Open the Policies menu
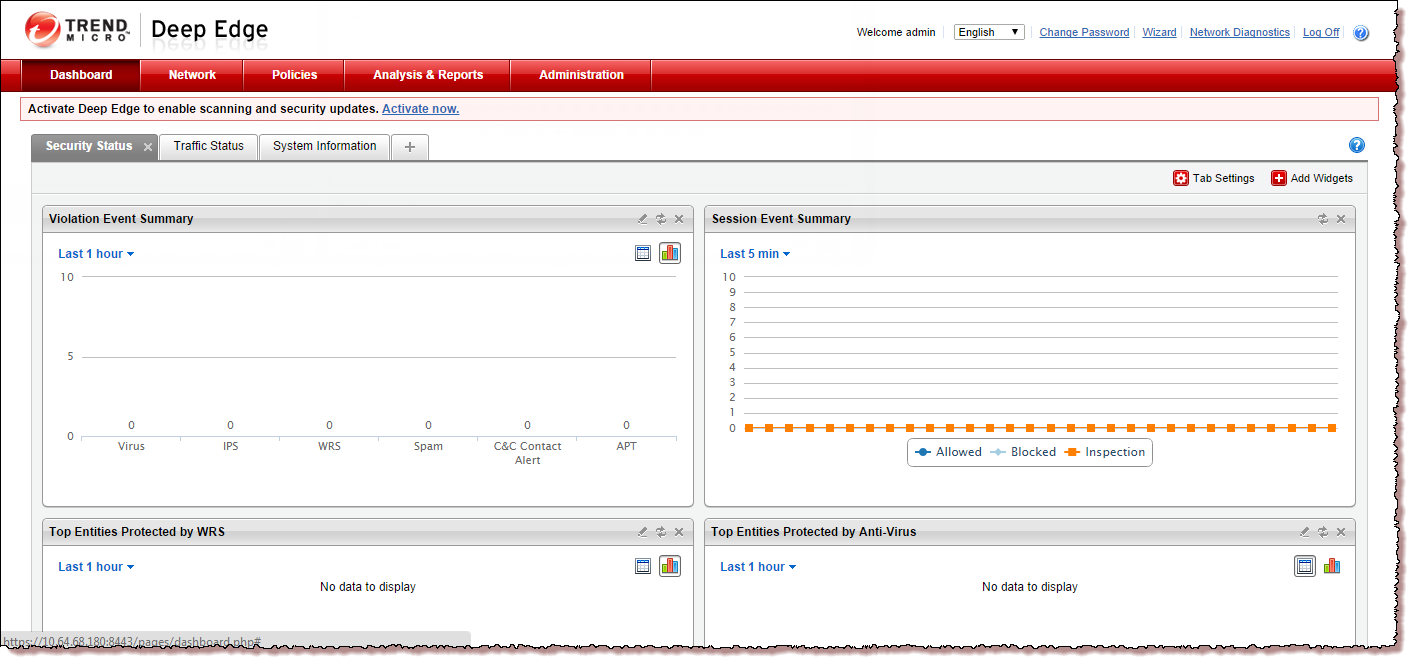 pyautogui.click(x=294, y=75)
